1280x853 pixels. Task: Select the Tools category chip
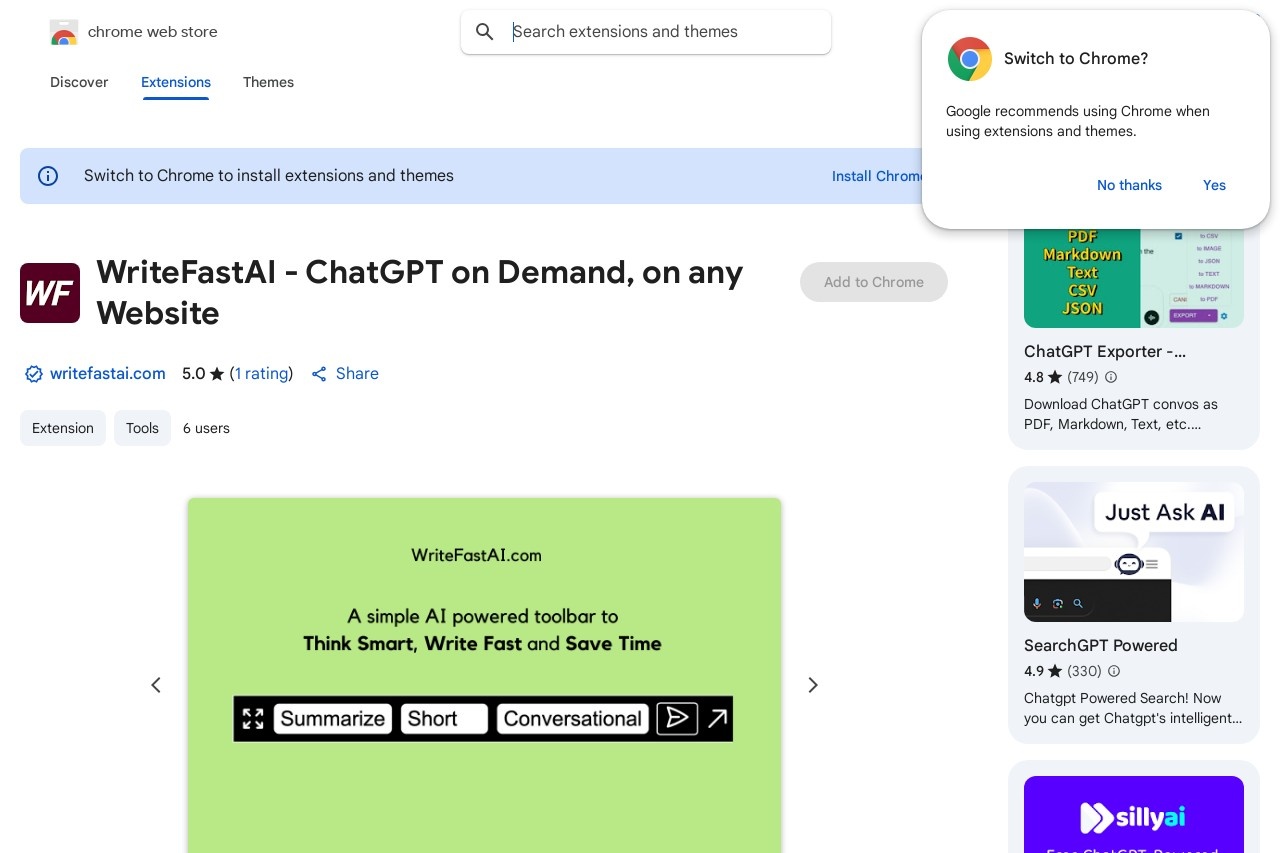click(x=142, y=428)
